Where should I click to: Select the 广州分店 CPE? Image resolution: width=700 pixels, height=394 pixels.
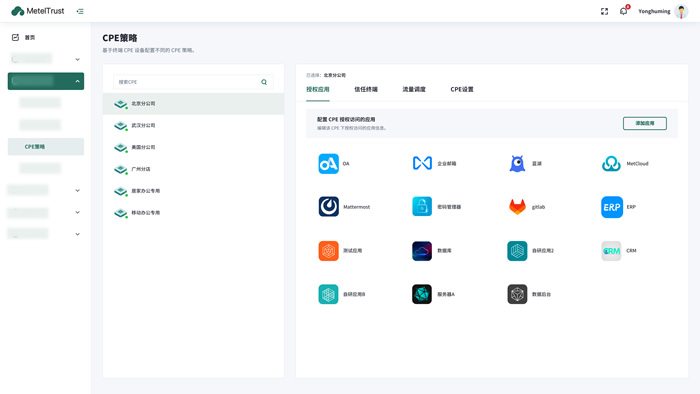pos(193,169)
